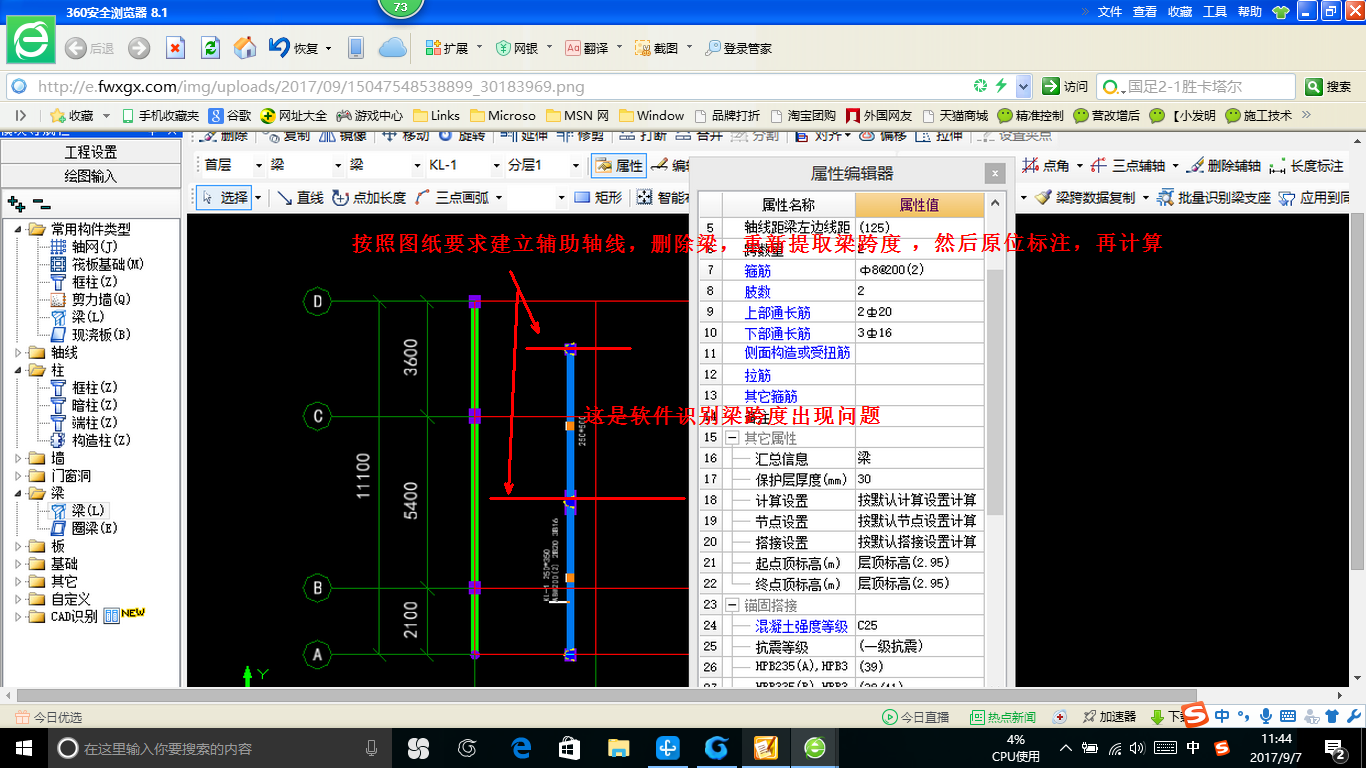
Task: Click the expand-all plus icon in tree panel
Action: pyautogui.click(x=16, y=203)
